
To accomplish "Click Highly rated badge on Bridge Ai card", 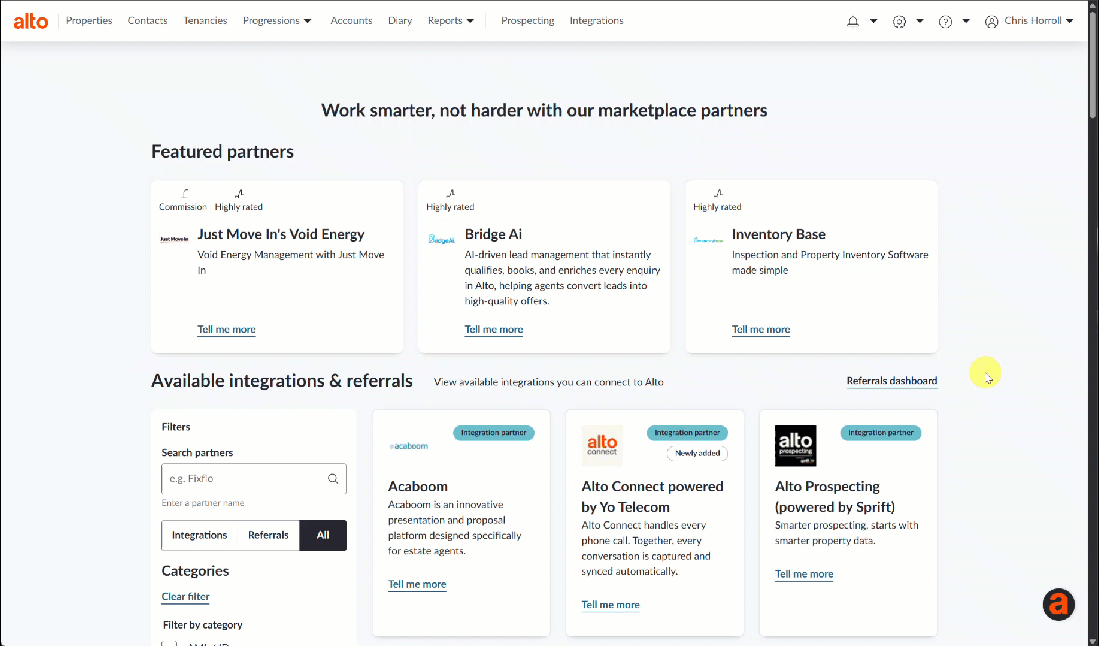I will (450, 200).
